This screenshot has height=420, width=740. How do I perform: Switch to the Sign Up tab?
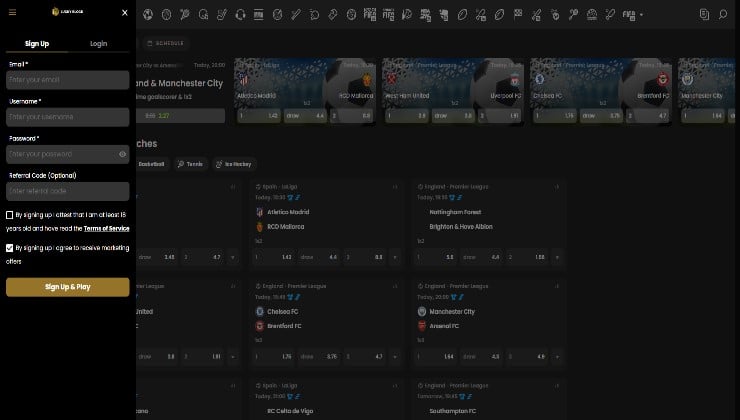coord(37,43)
